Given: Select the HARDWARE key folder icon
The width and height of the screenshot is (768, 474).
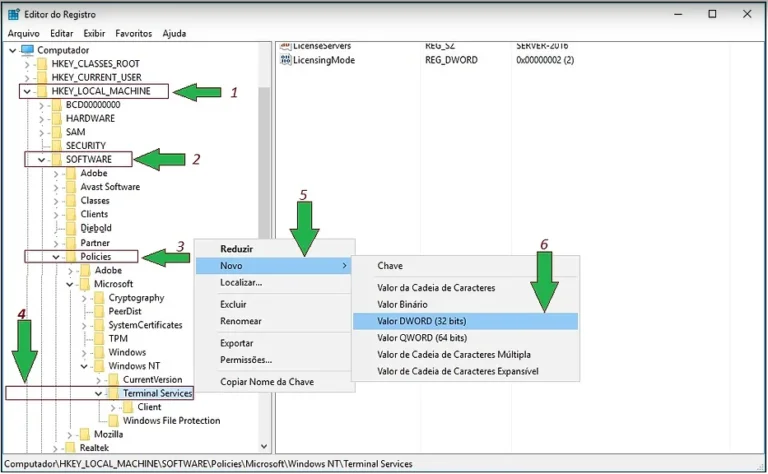Looking at the screenshot, I should pos(56,118).
